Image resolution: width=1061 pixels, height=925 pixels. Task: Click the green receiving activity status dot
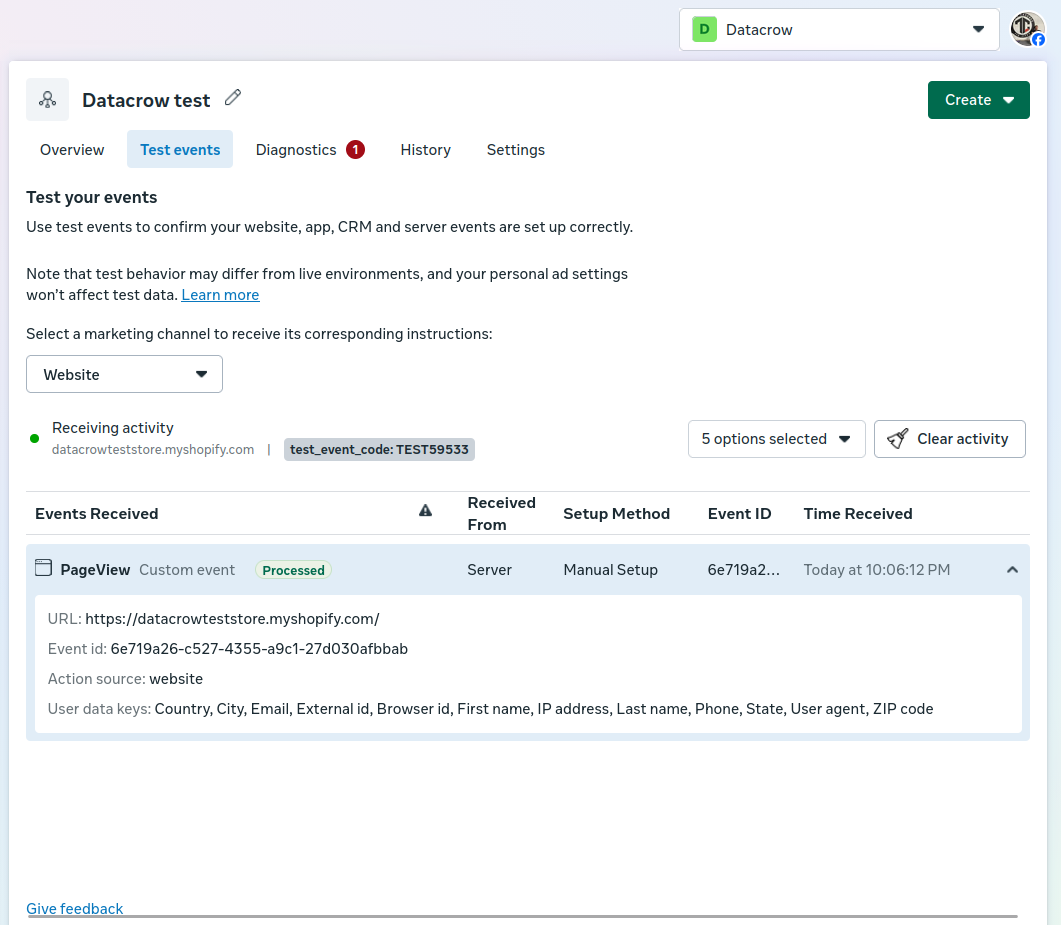pos(35,438)
